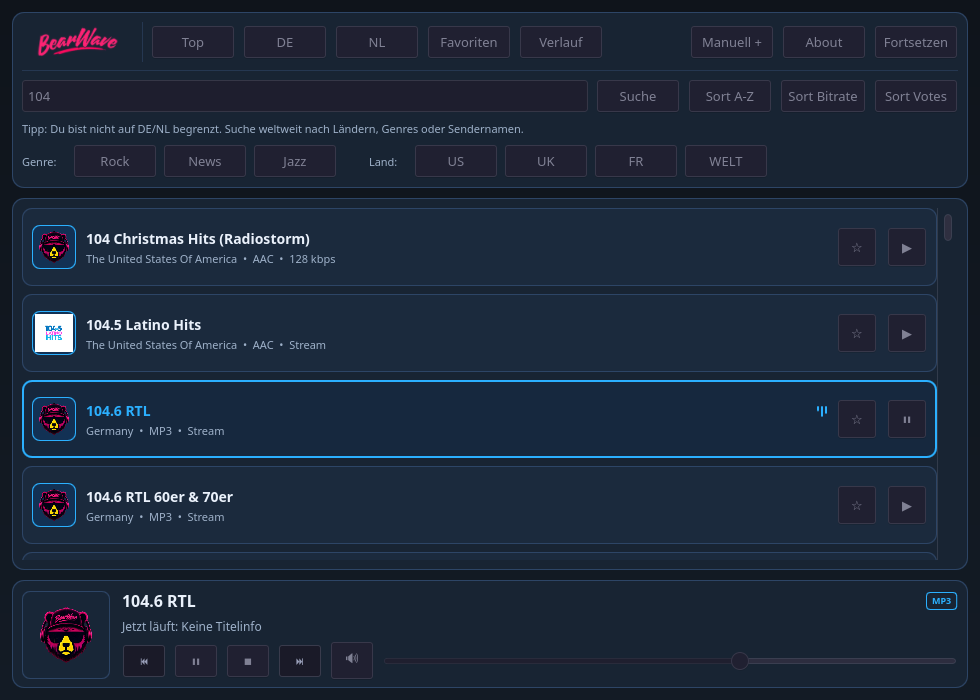Focus the search field containing 104
Screen dimensions: 980x700
click(304, 96)
